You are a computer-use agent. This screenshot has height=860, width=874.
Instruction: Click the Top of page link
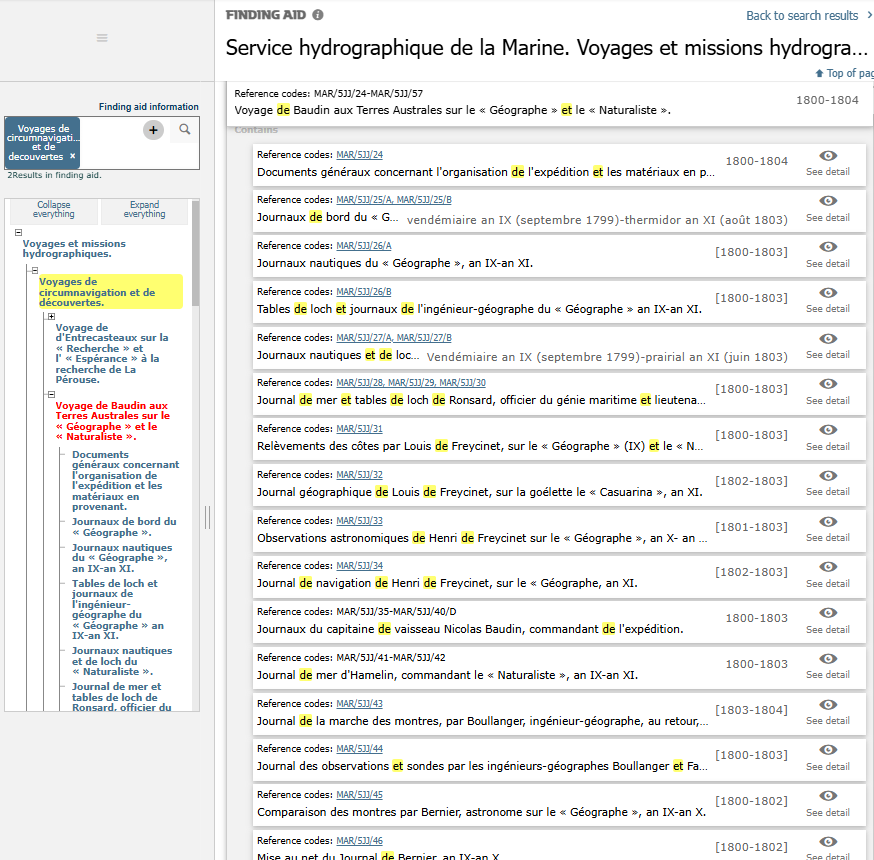pyautogui.click(x=848, y=73)
